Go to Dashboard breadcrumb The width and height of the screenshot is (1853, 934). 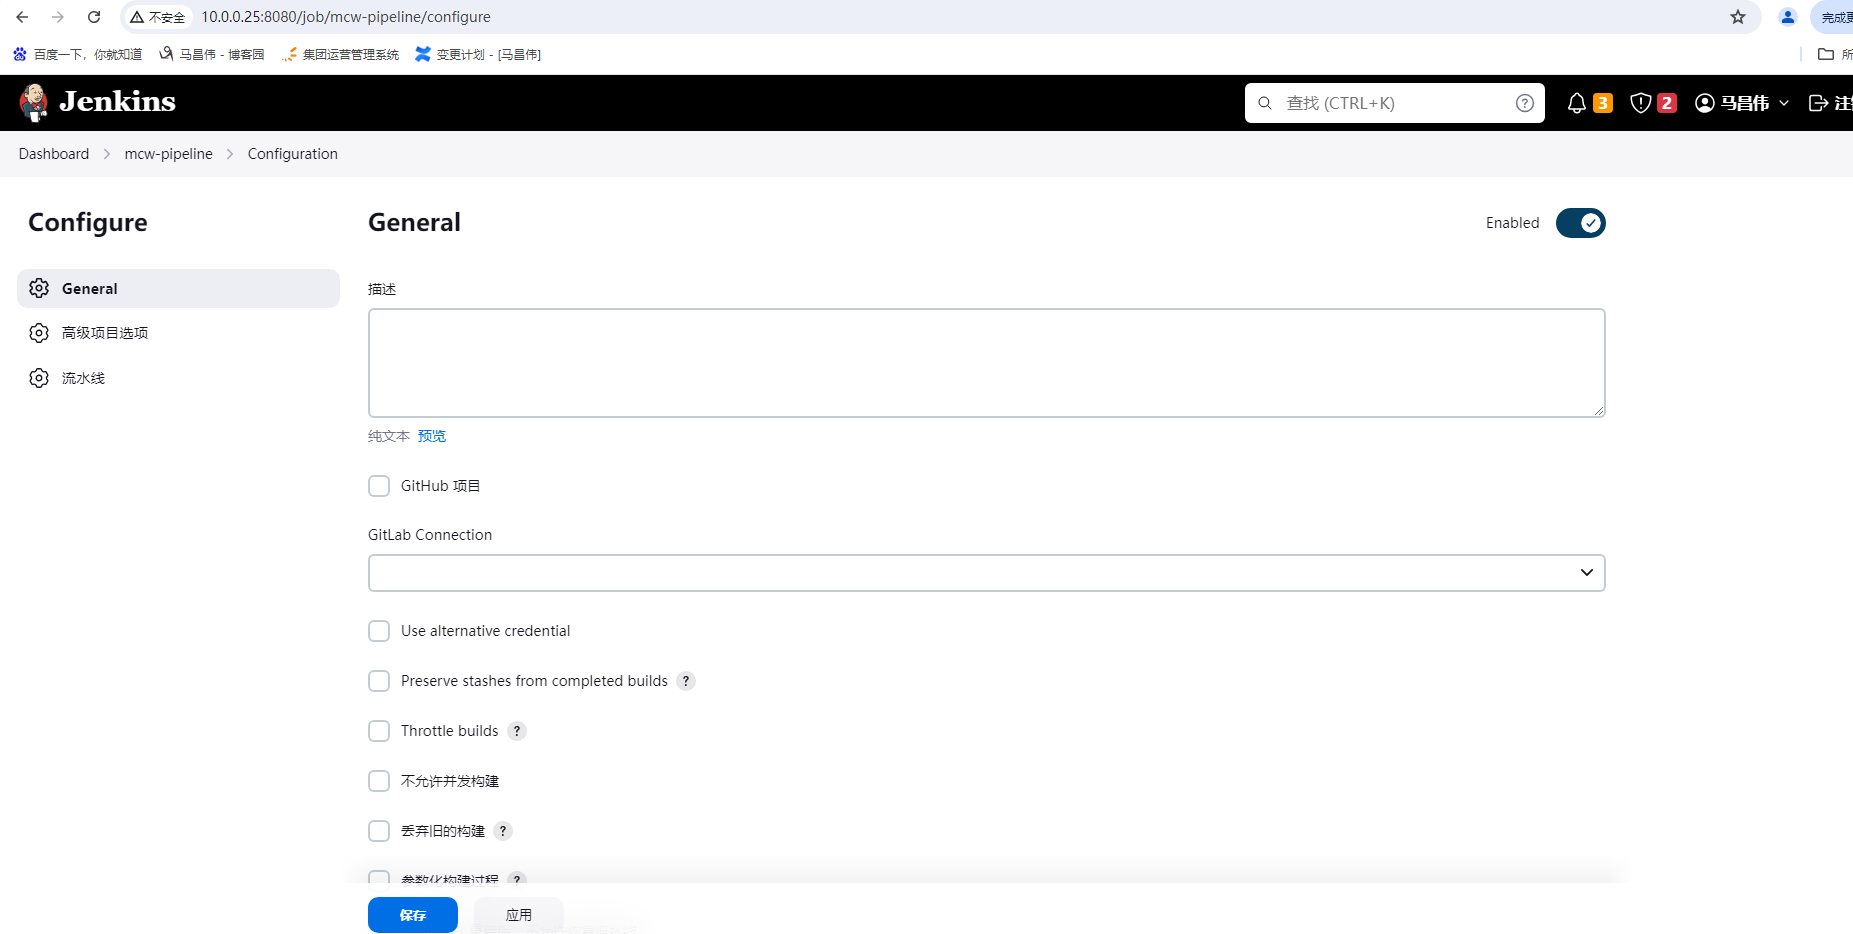[54, 154]
